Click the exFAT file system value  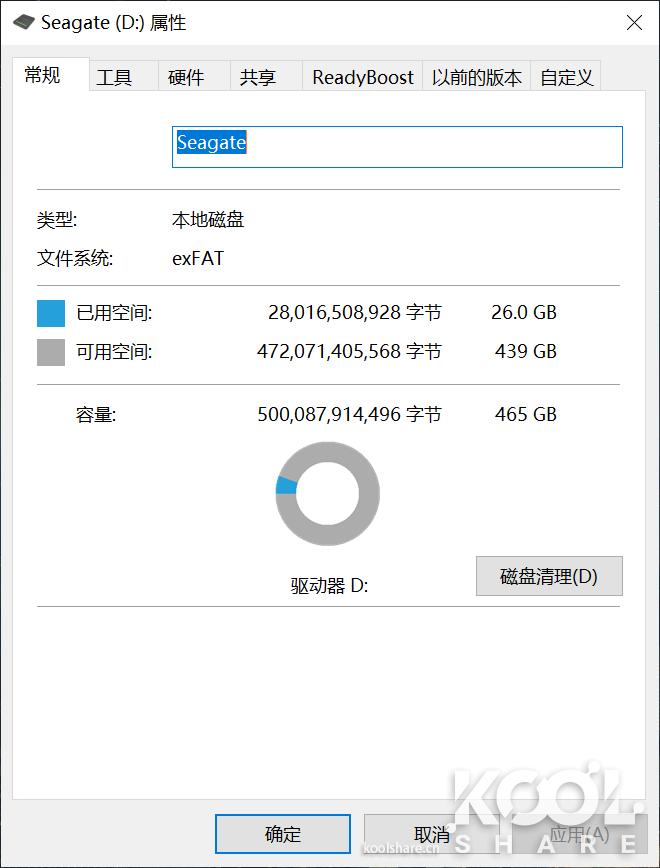(x=198, y=259)
